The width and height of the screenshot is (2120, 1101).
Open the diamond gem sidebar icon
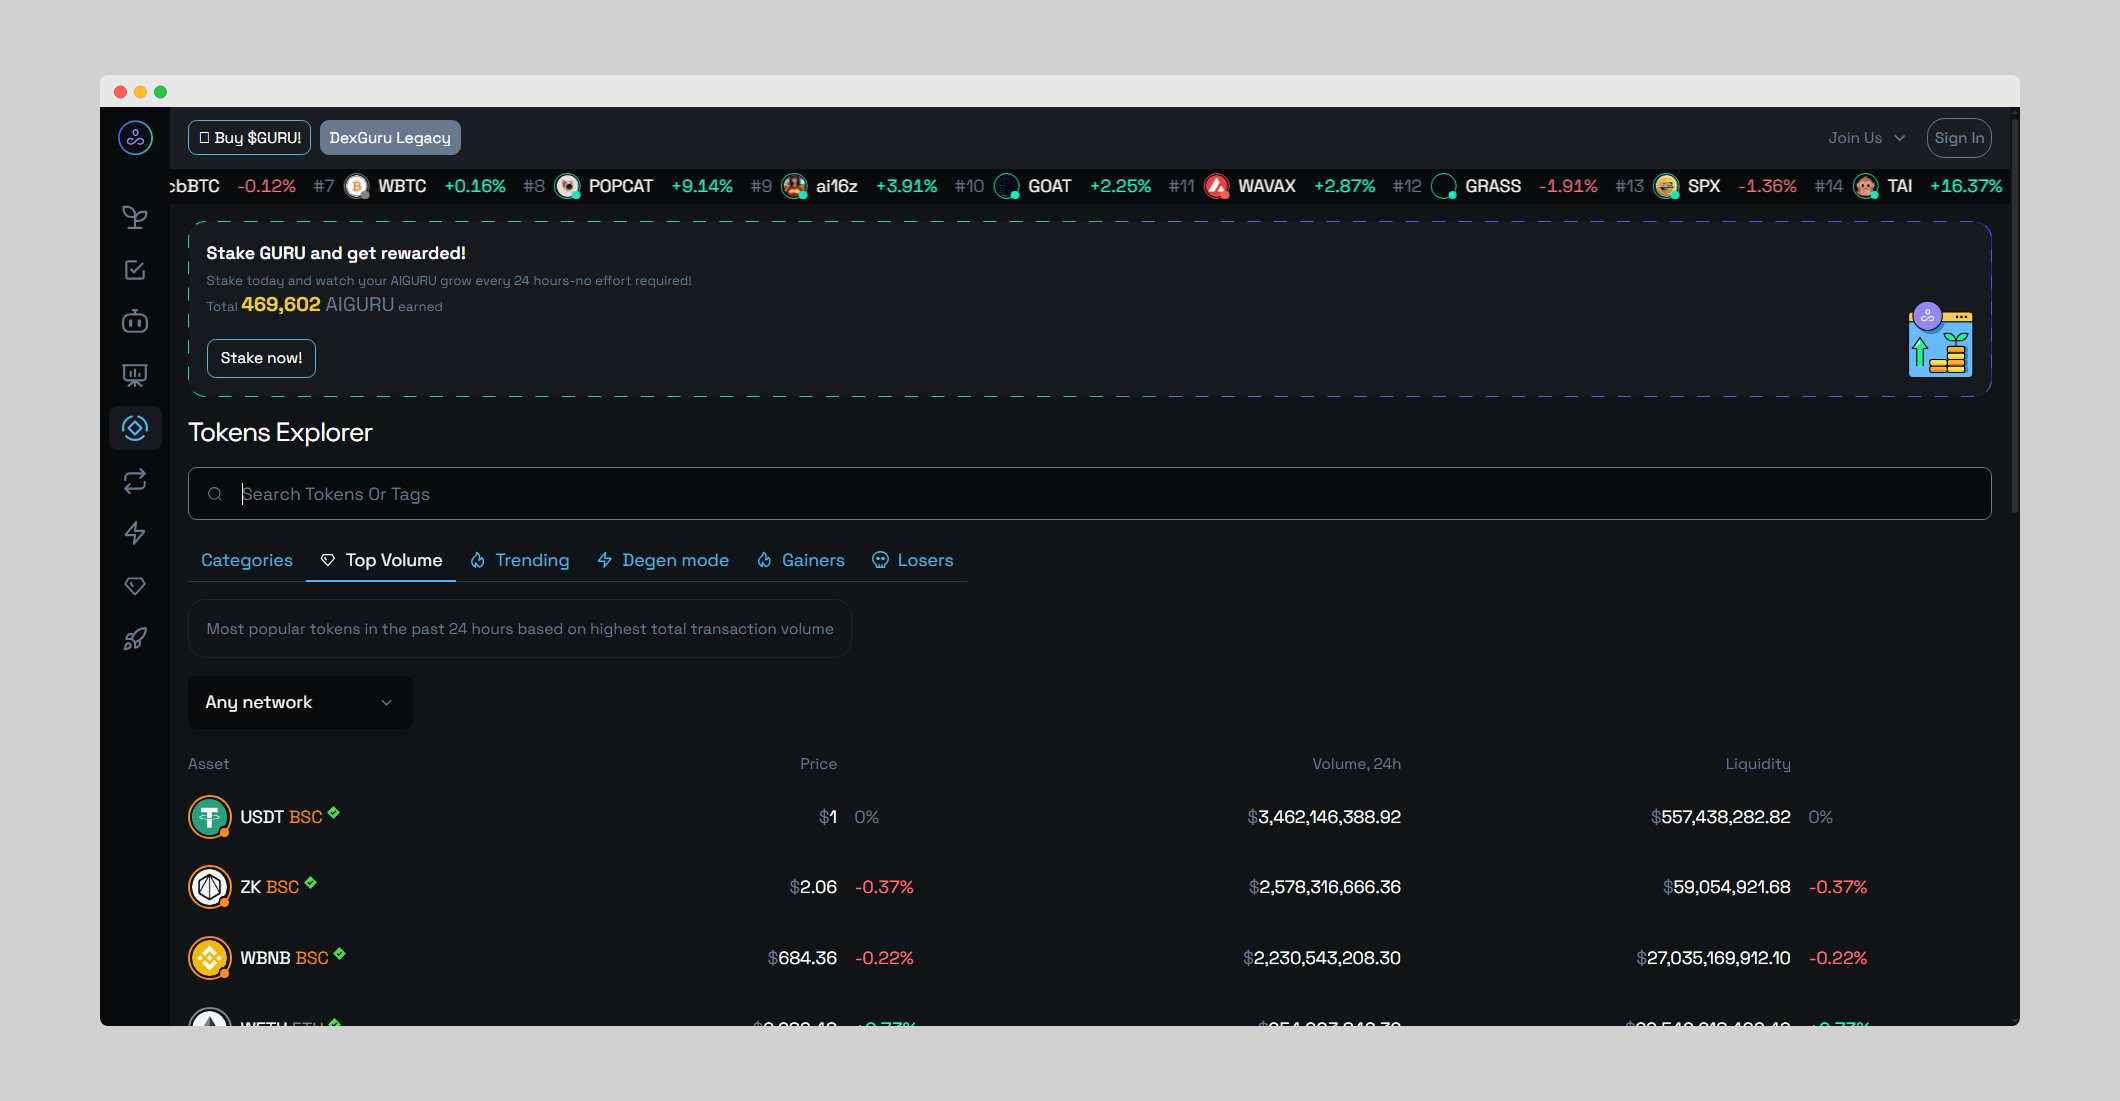[135, 586]
